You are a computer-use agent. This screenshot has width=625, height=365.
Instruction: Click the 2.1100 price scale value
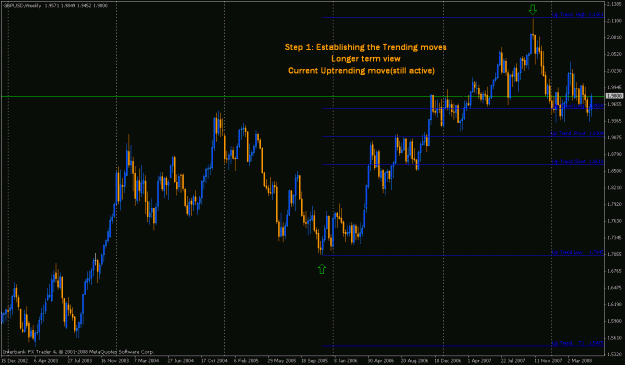tap(614, 20)
